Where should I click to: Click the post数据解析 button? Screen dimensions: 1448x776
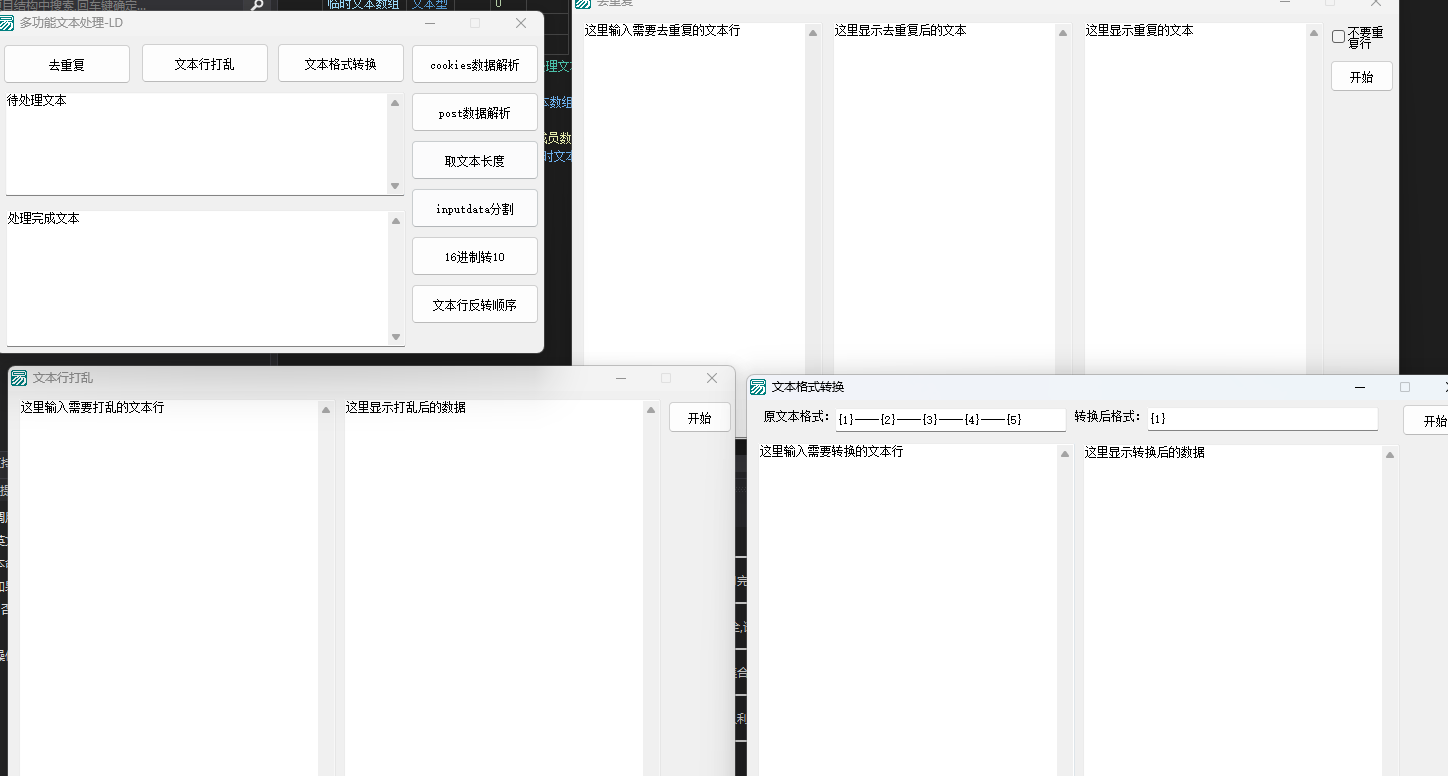474,113
